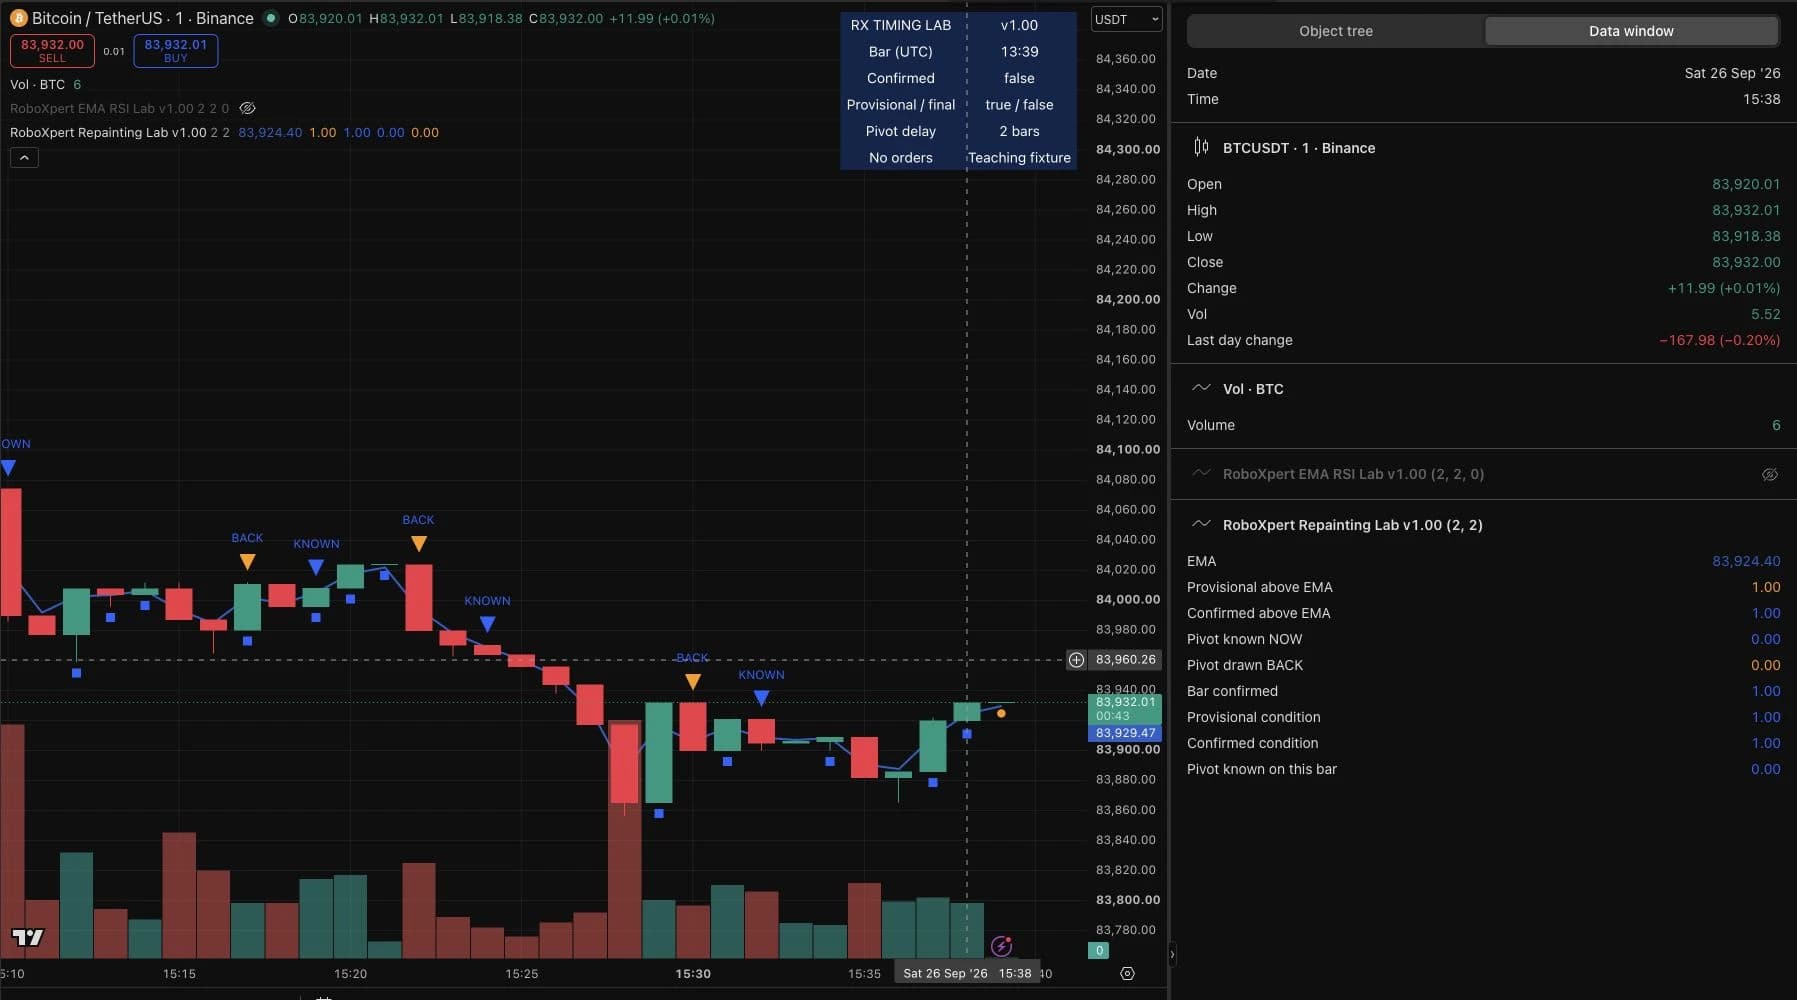
Task: Click the 0.01 spread value
Action: [114, 51]
